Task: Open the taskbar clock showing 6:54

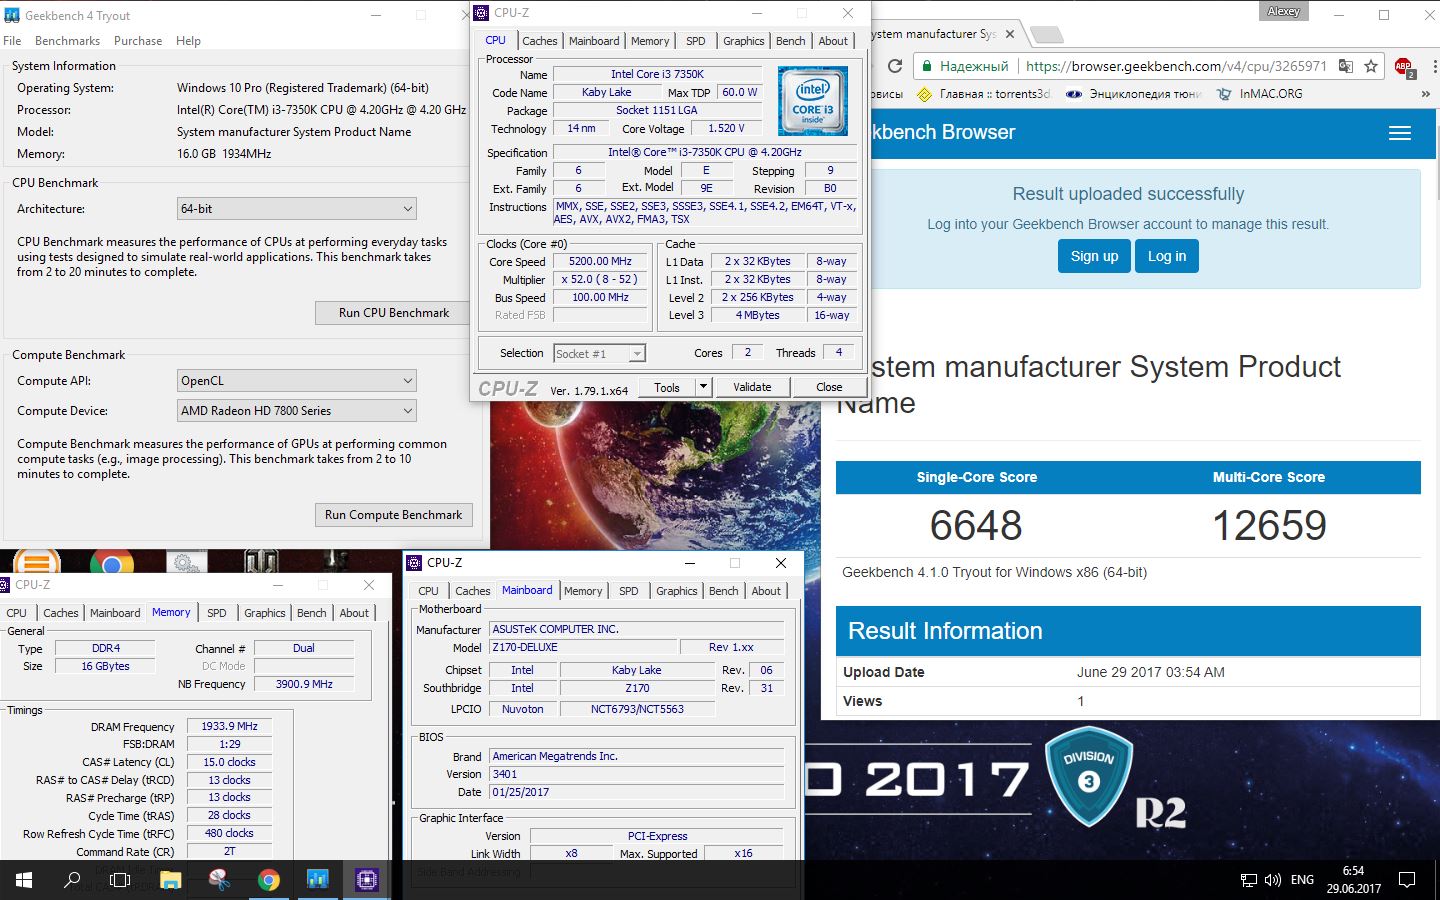Action: pos(1353,880)
